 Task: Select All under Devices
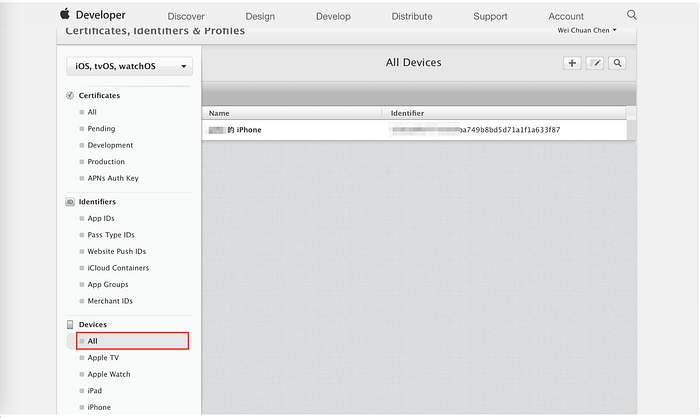[133, 341]
